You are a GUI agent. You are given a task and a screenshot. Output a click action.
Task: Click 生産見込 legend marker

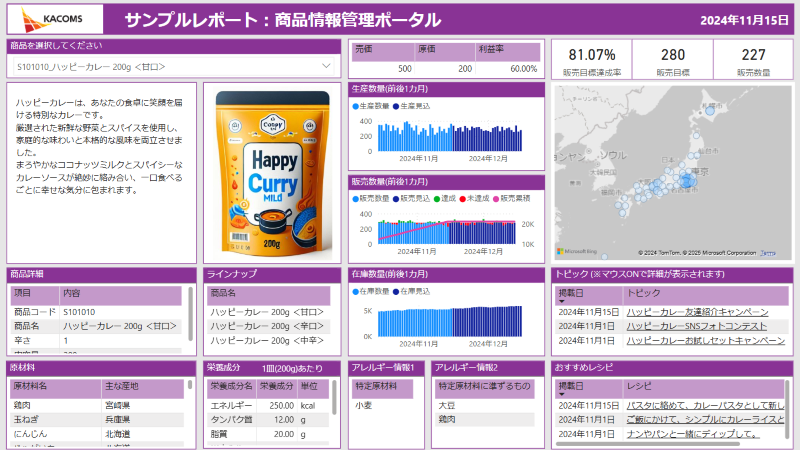(x=396, y=106)
